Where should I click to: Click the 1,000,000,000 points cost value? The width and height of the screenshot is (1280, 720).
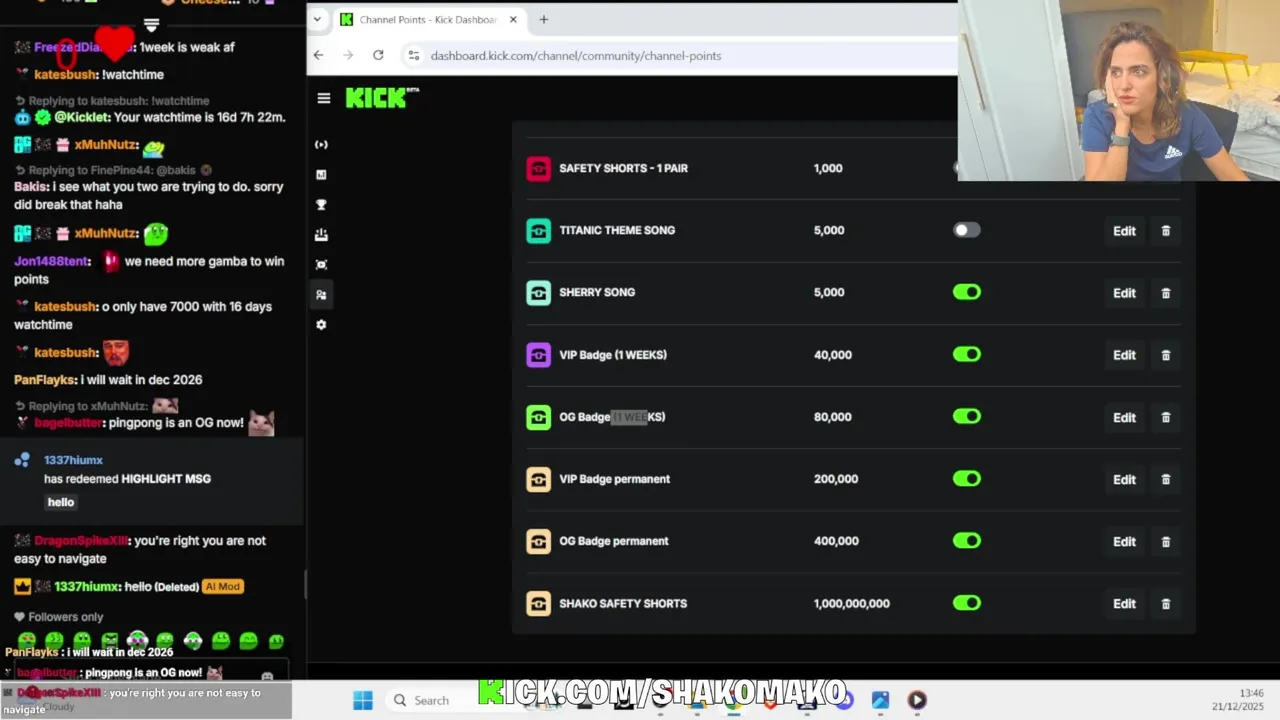[x=852, y=603]
